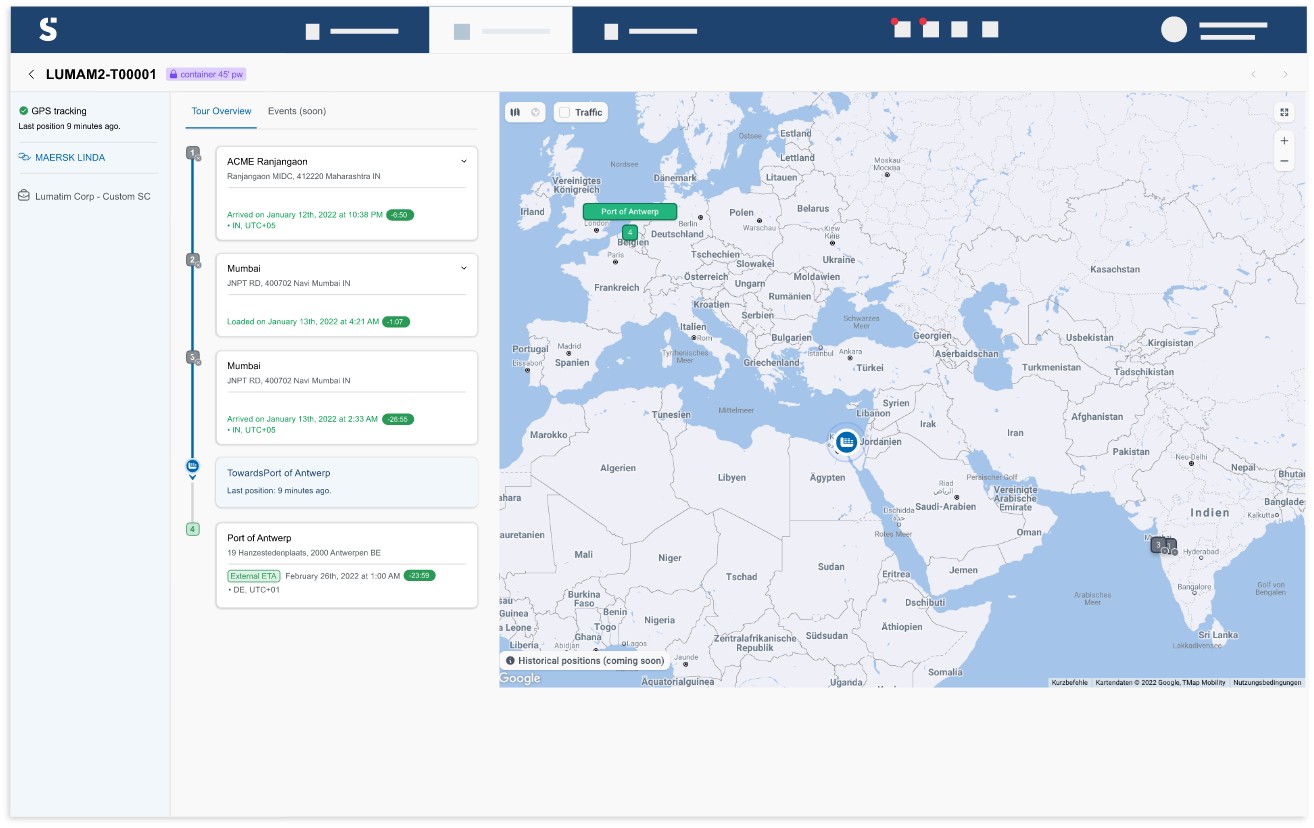Switch to the Events (soon) tab
This screenshot has width=1314, height=828.
297,111
